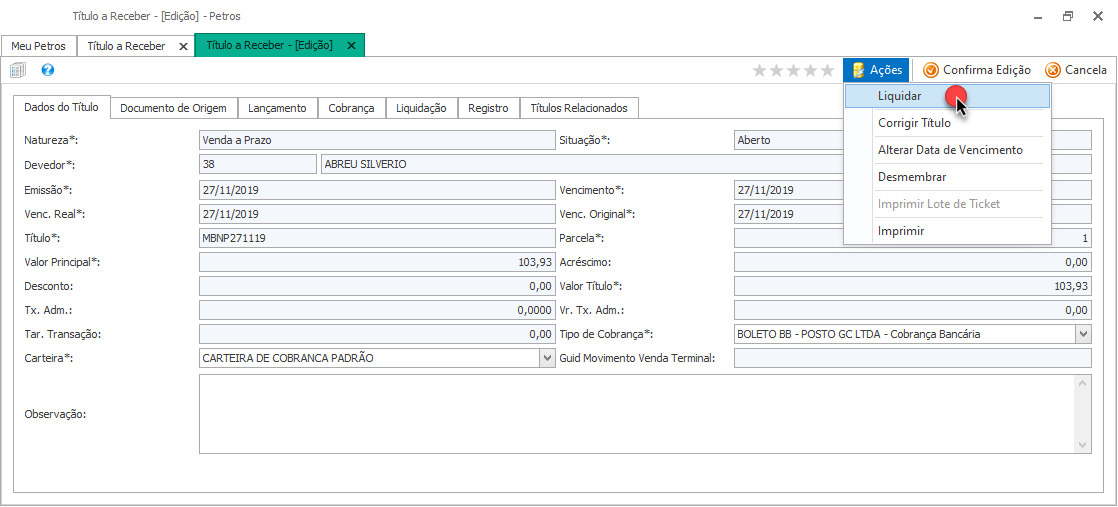Click the Ações toolbar button
Screen dimensions: 1118x507
876,70
